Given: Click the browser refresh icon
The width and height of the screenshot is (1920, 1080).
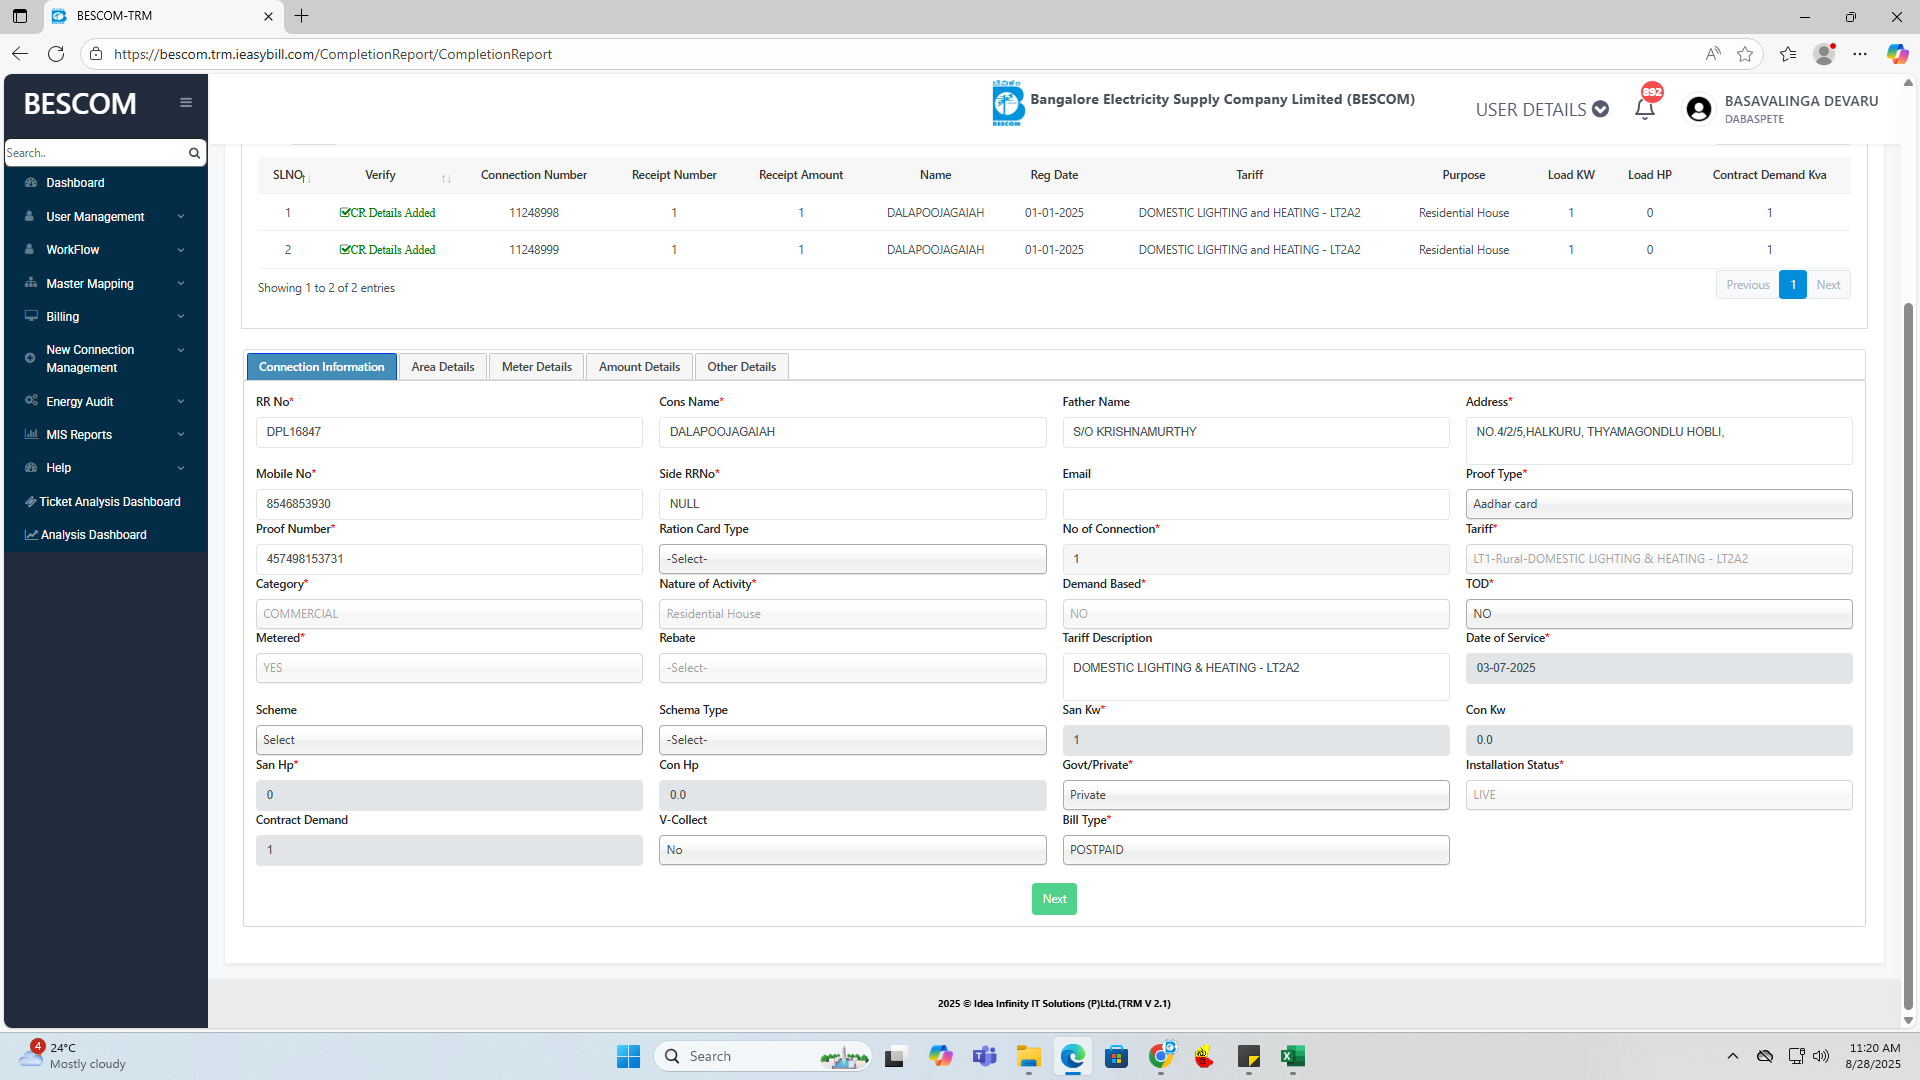Looking at the screenshot, I should click(x=56, y=54).
